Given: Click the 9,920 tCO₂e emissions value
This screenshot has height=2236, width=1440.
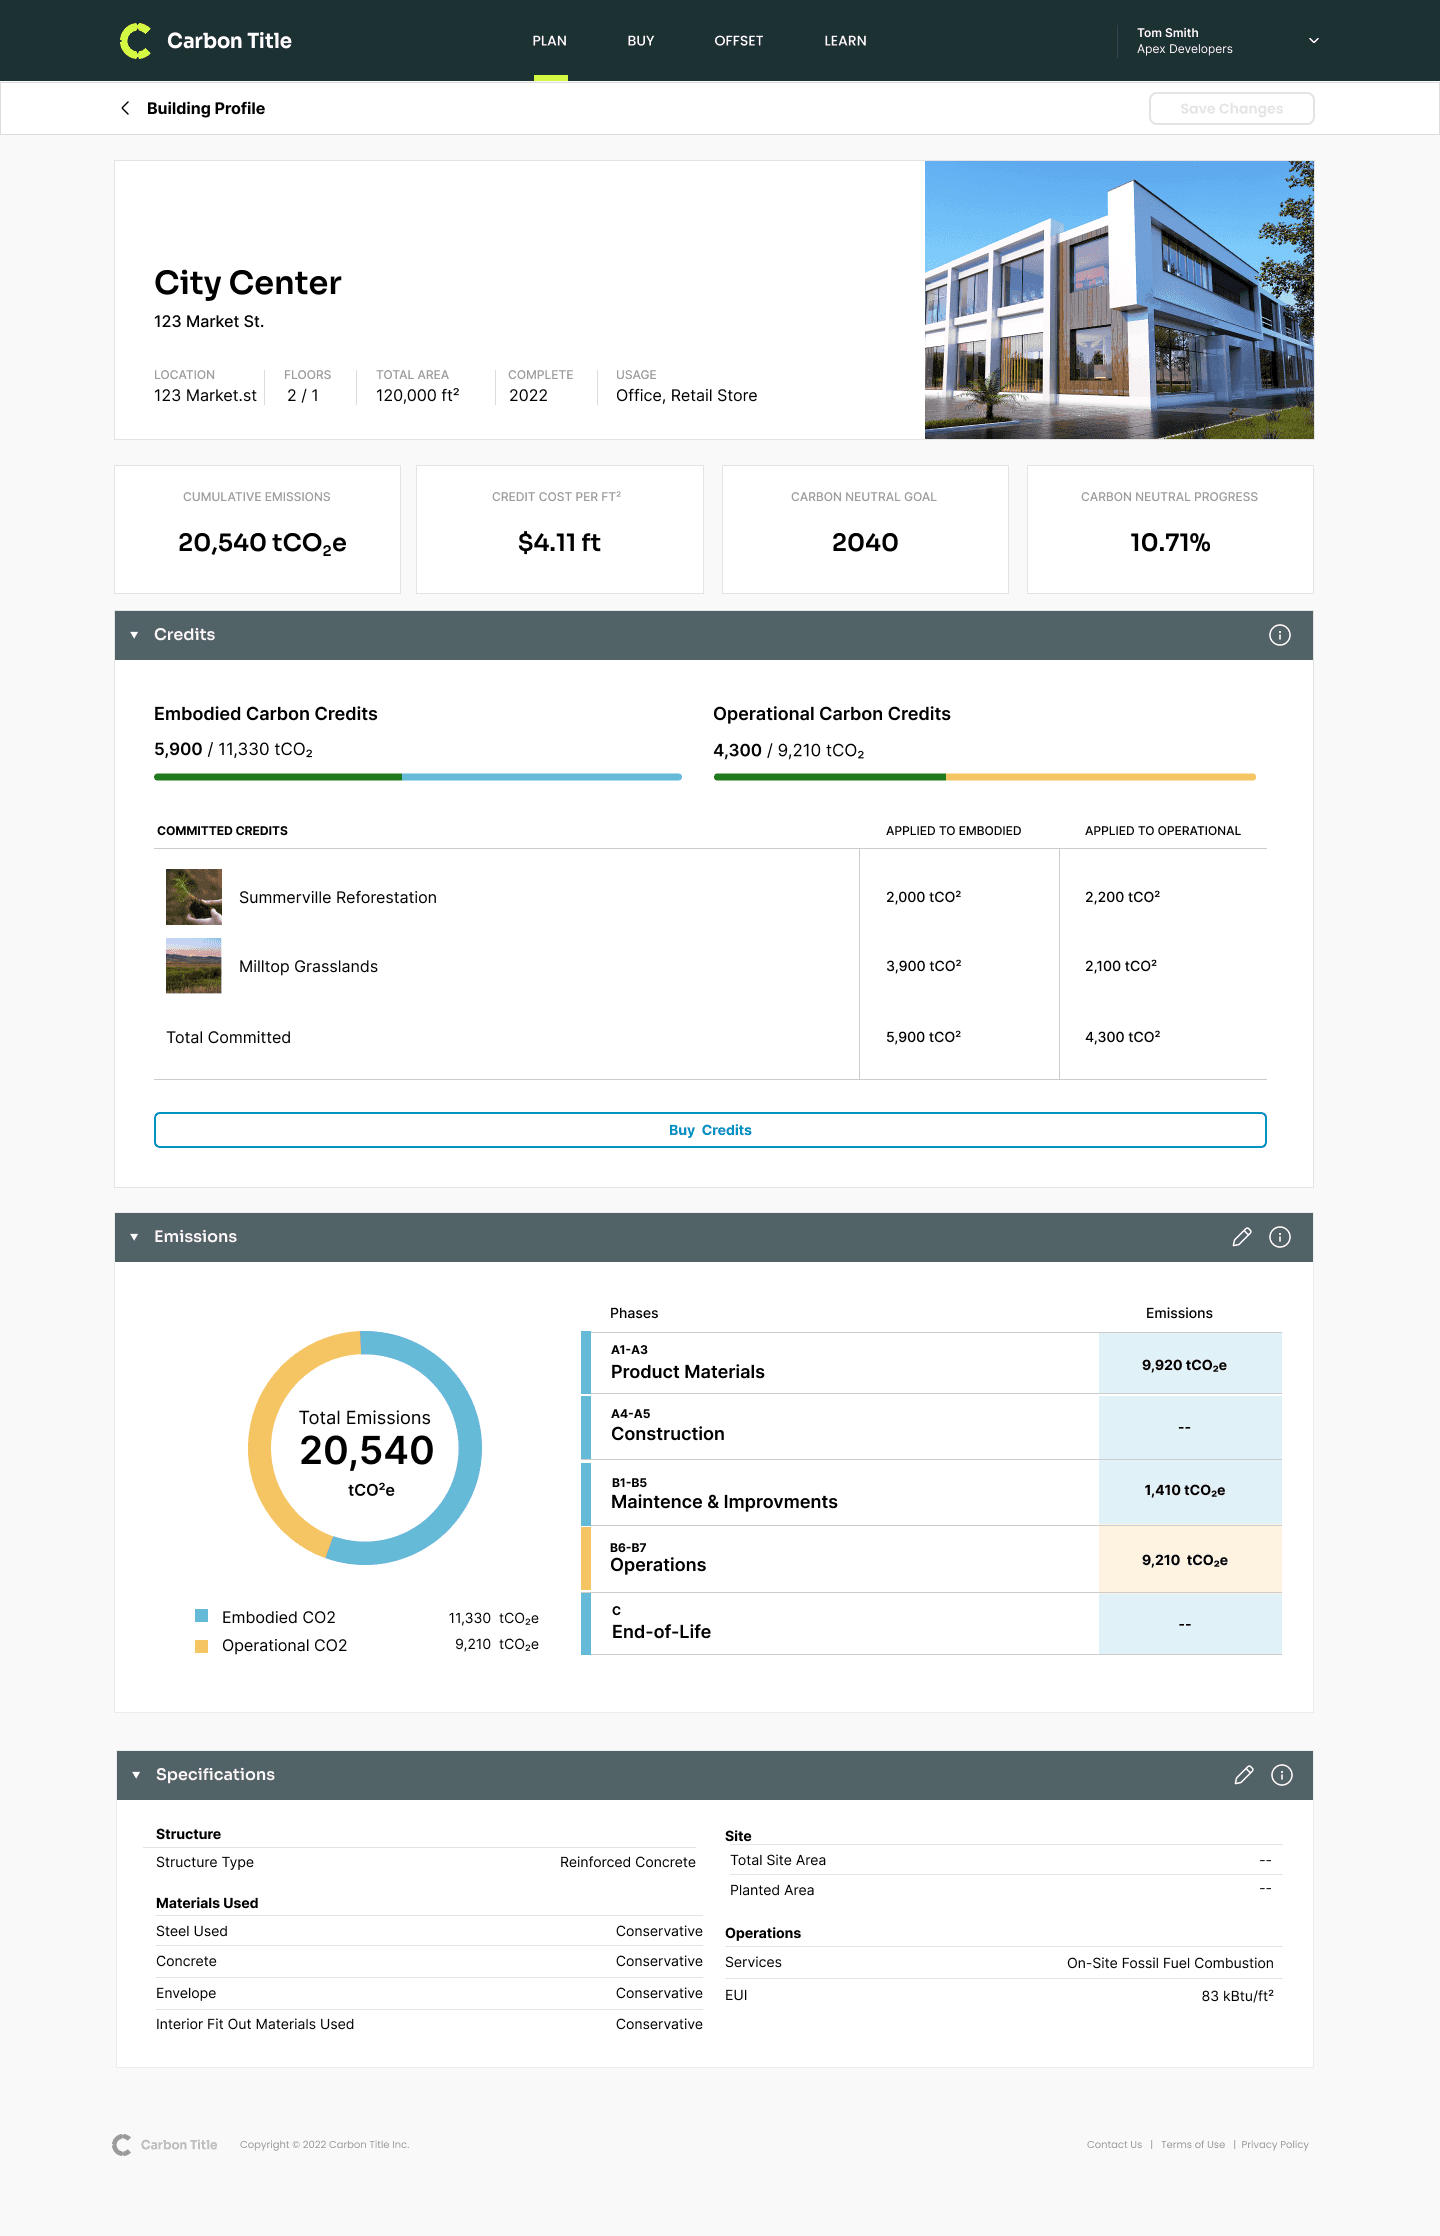Looking at the screenshot, I should point(1185,1365).
